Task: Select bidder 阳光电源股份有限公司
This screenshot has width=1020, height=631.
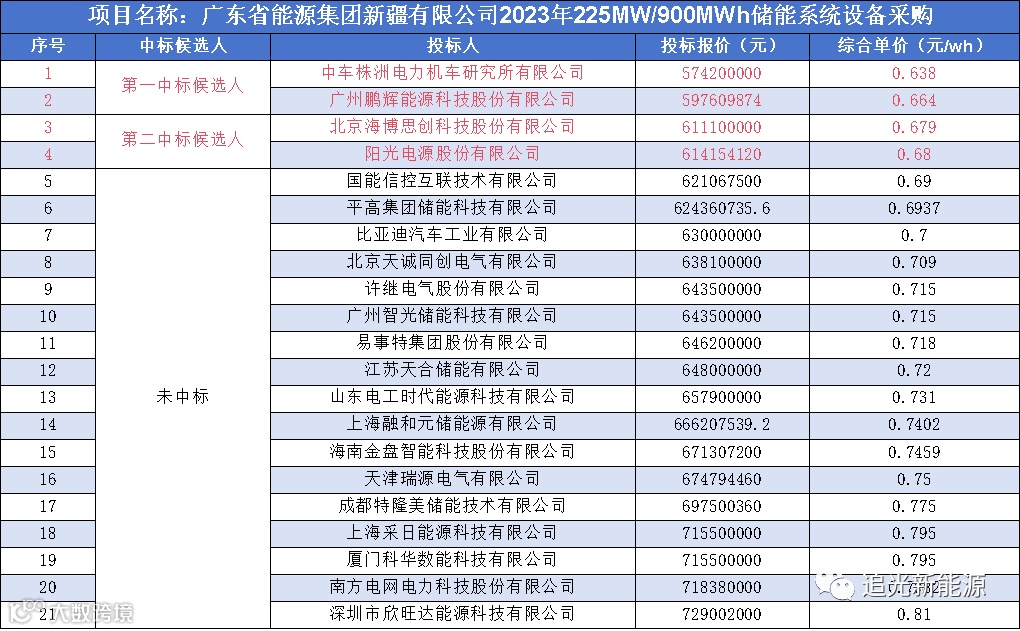Action: pos(453,154)
